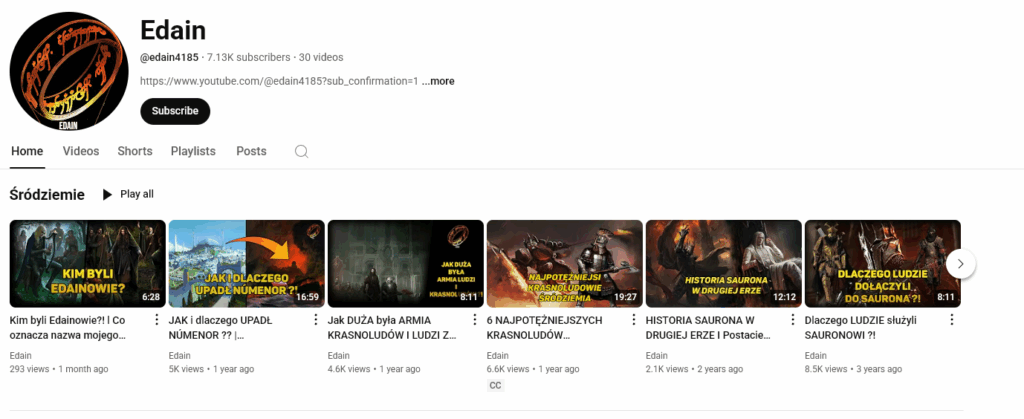Click the Play all triangle icon
The width and height of the screenshot is (1024, 419).
click(x=107, y=194)
